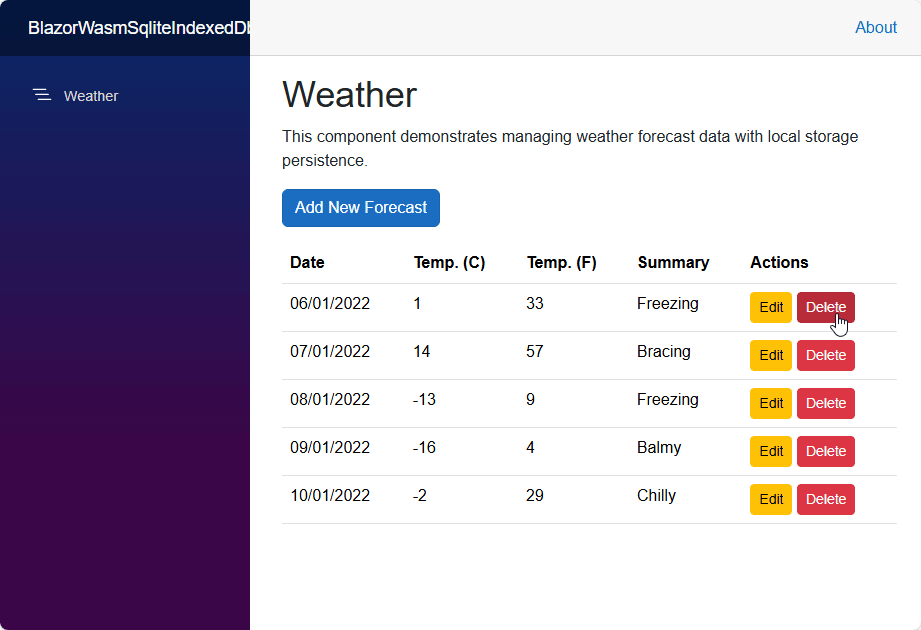The image size is (921, 630).
Task: Delete the 08/01/2022 forecast entry
Action: click(x=825, y=404)
